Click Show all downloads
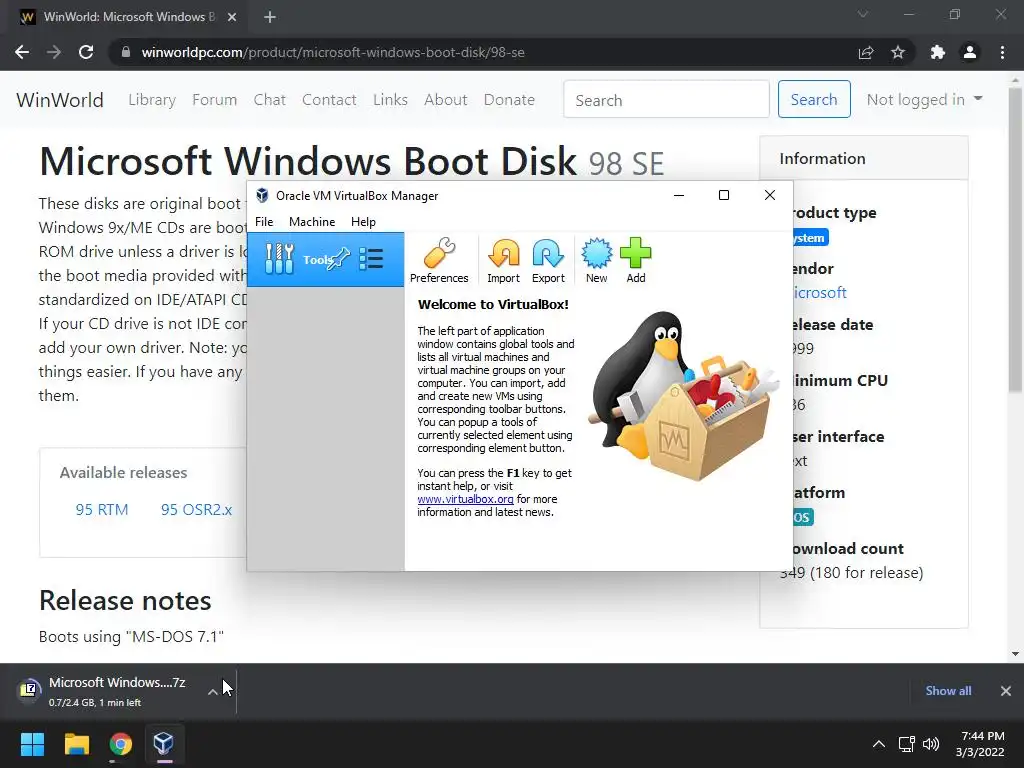The height and width of the screenshot is (768, 1024). 948,691
